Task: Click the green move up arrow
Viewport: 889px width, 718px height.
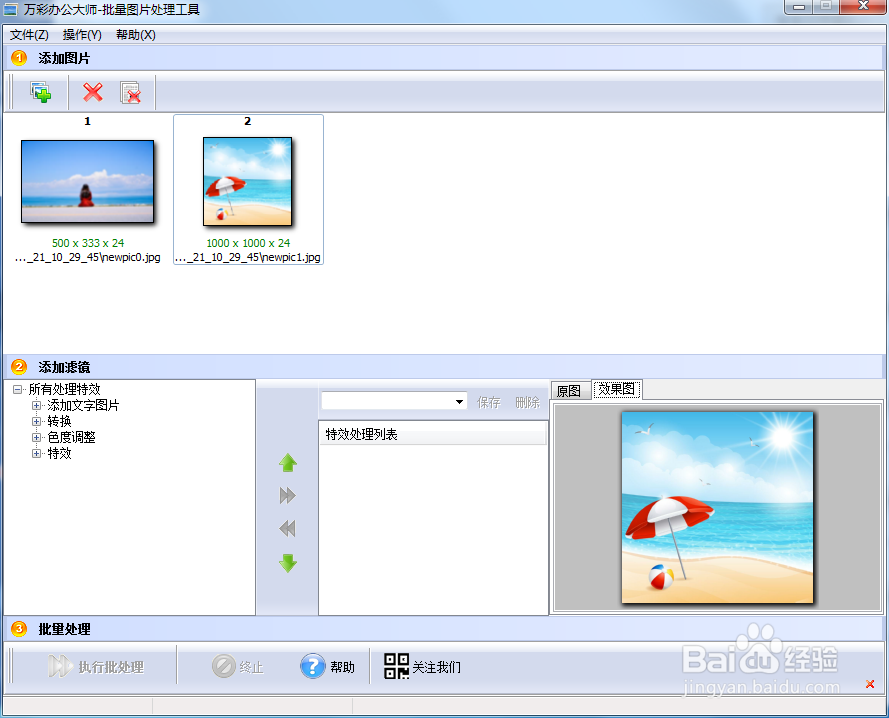Action: pyautogui.click(x=288, y=463)
